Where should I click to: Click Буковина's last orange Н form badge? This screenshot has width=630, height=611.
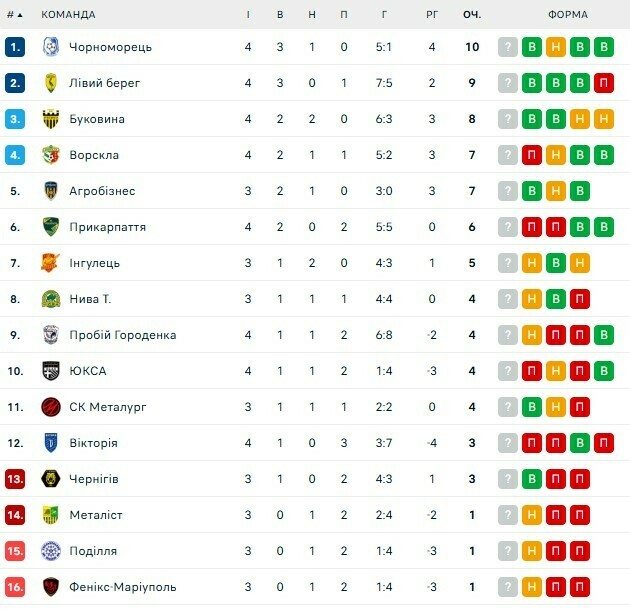point(603,119)
